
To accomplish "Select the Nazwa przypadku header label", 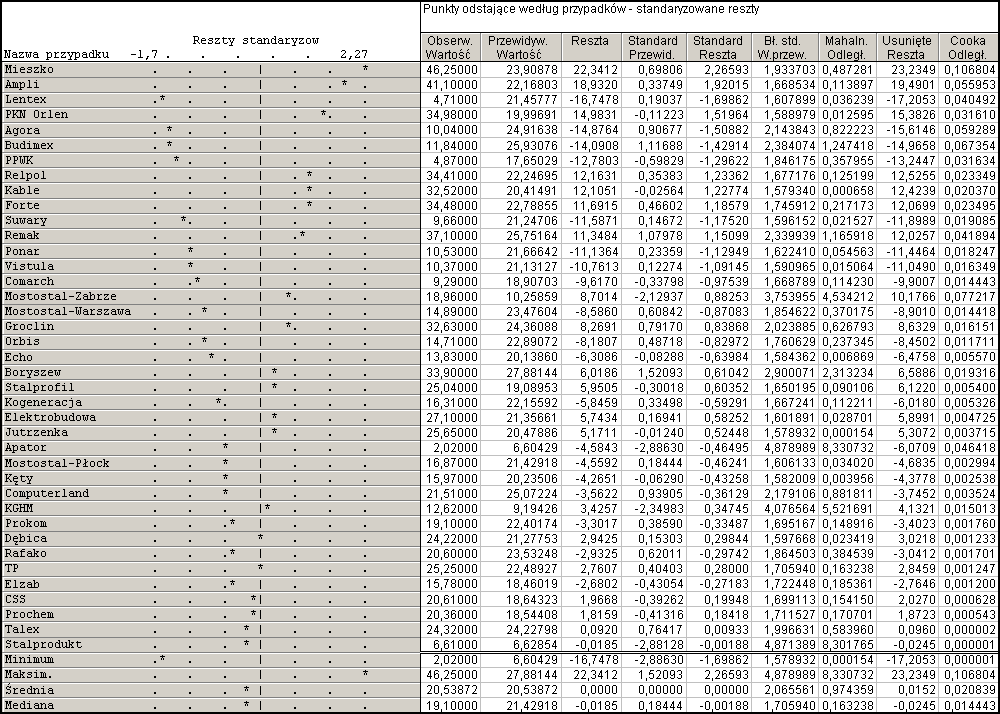I will (x=57, y=55).
